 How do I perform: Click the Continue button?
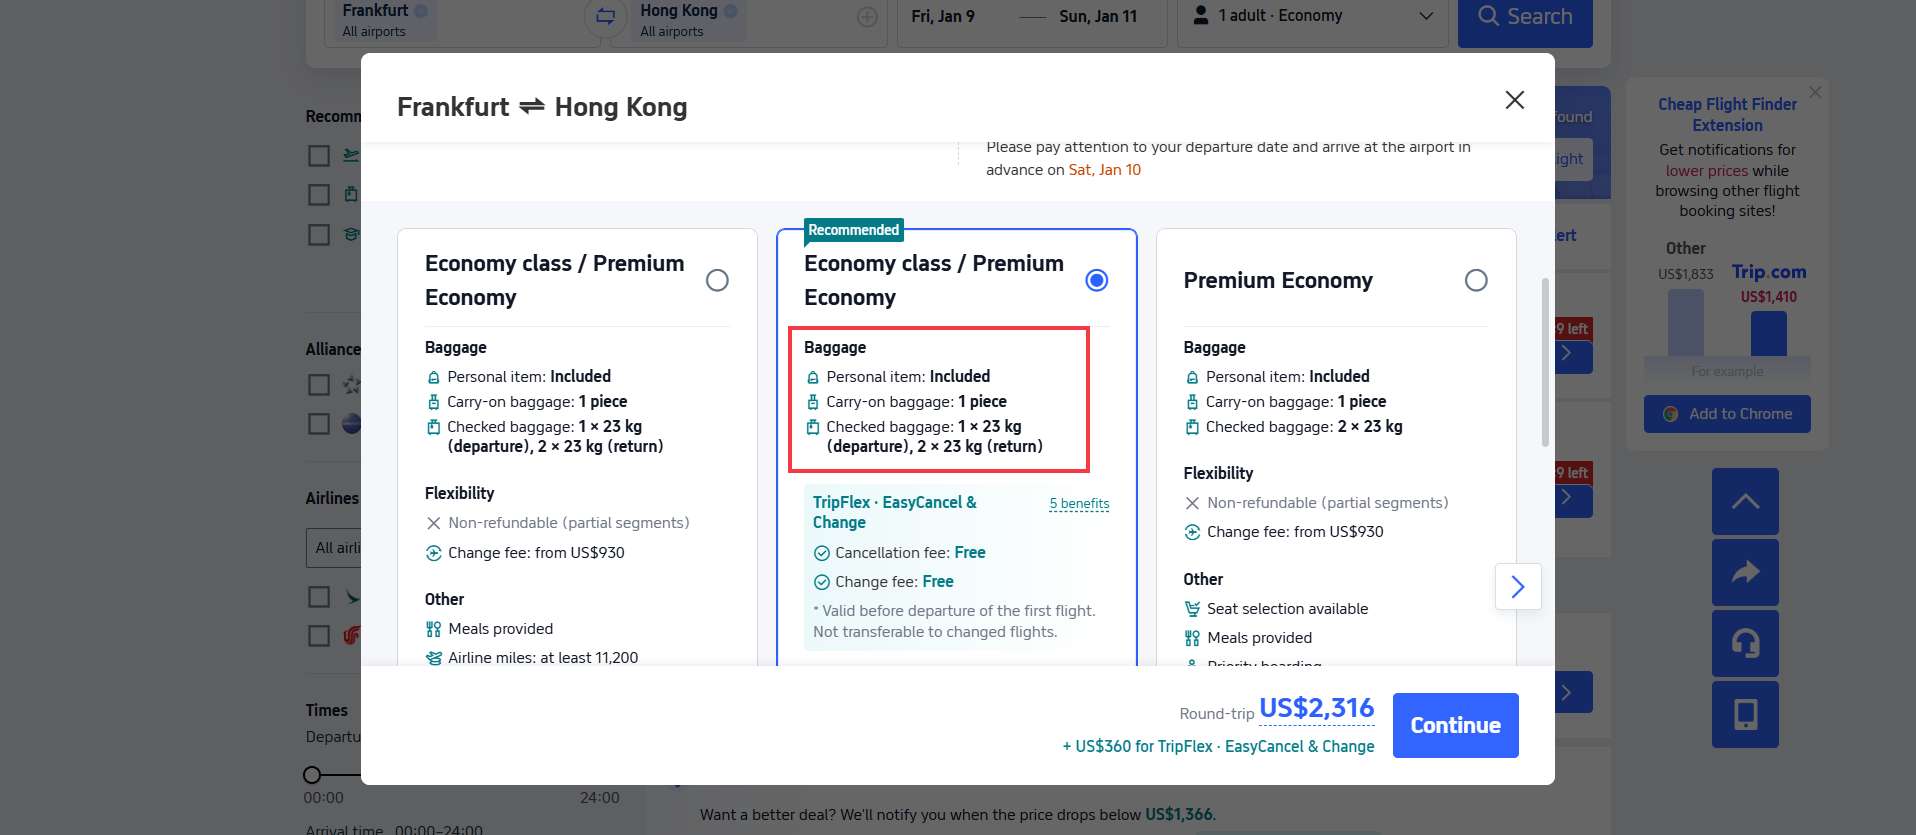click(x=1455, y=724)
